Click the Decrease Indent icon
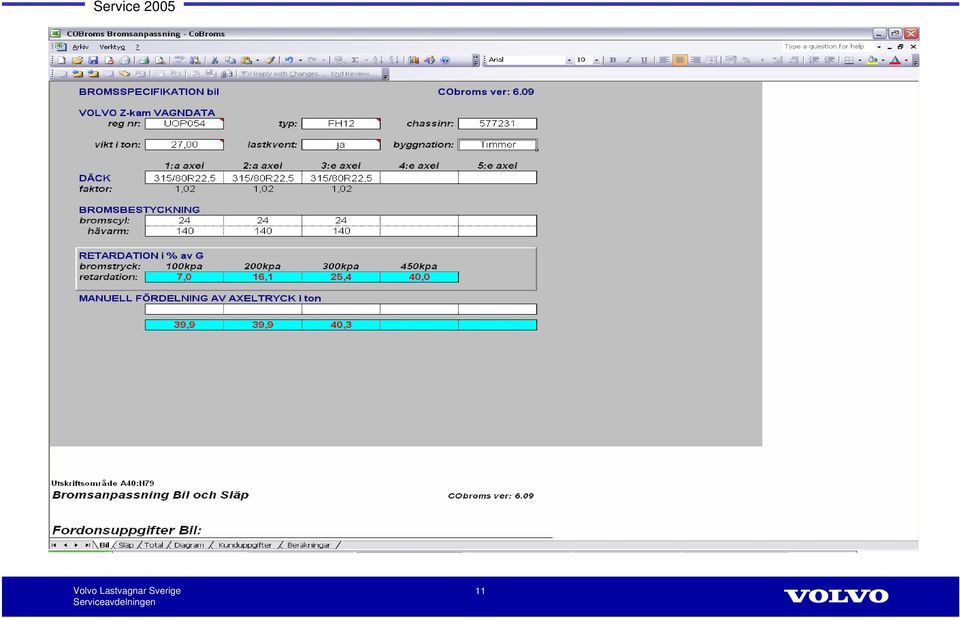The image size is (960, 618). tap(814, 60)
